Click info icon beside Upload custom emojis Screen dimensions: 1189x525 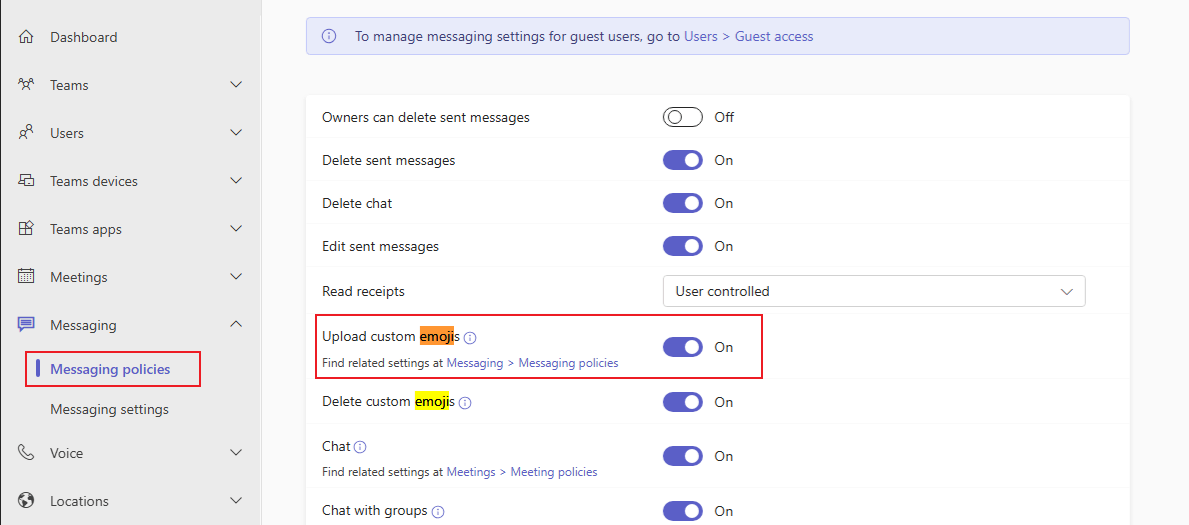pyautogui.click(x=470, y=337)
